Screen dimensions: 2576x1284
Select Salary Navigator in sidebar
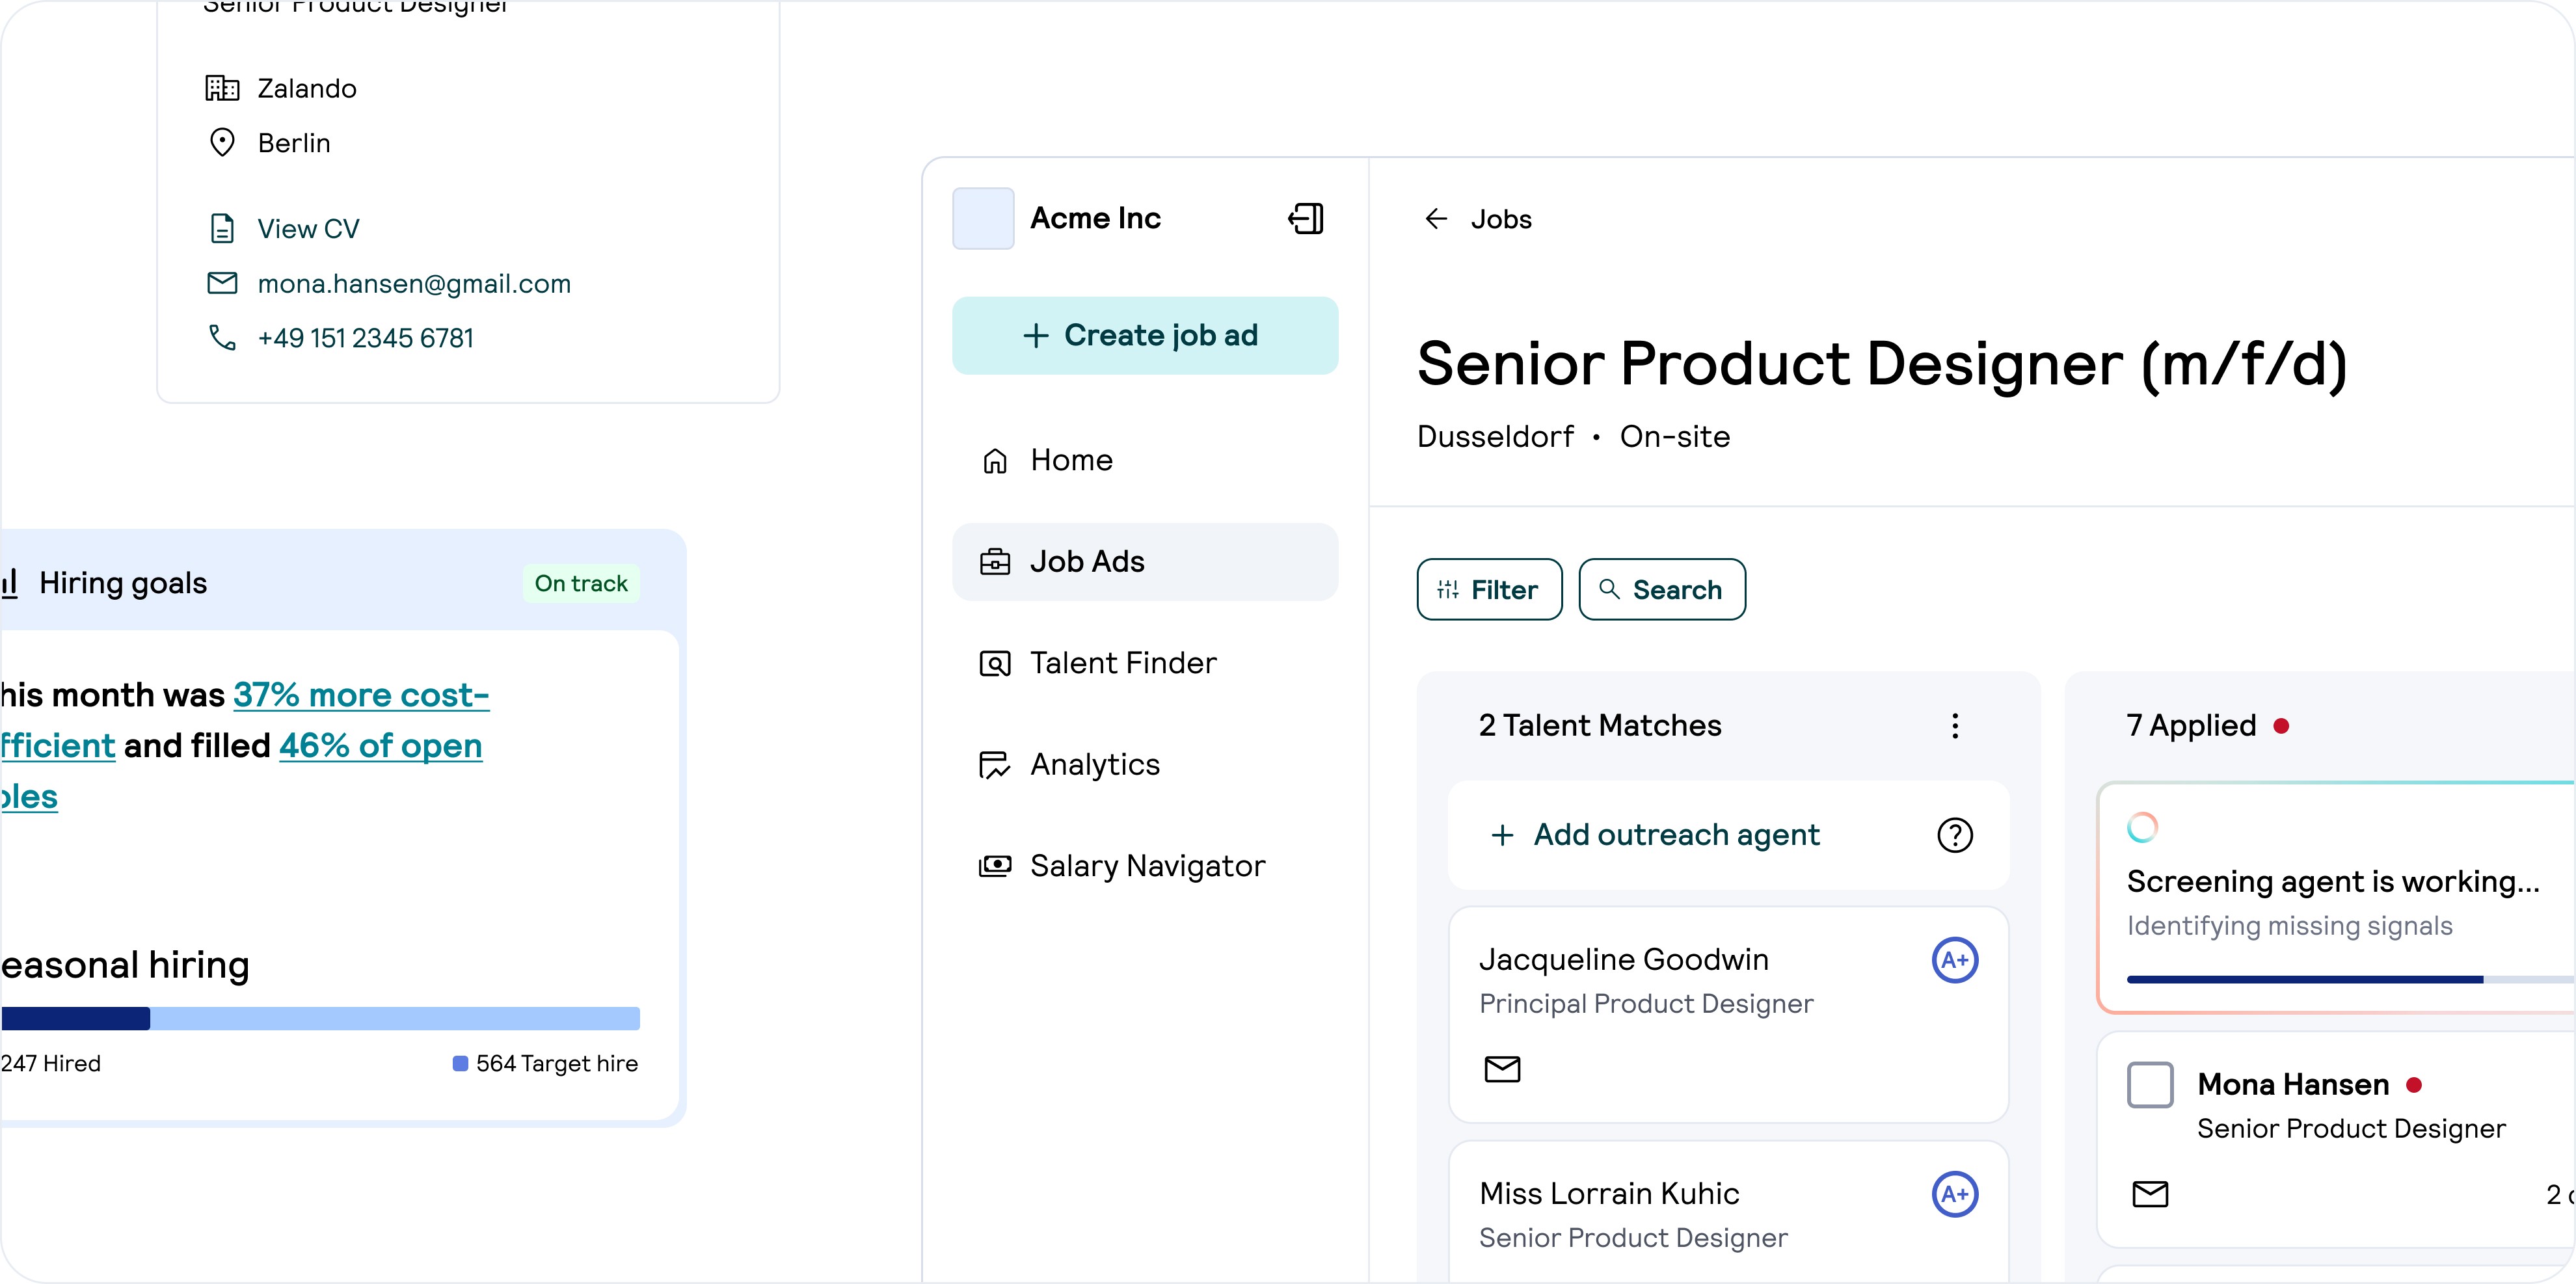(x=1146, y=866)
